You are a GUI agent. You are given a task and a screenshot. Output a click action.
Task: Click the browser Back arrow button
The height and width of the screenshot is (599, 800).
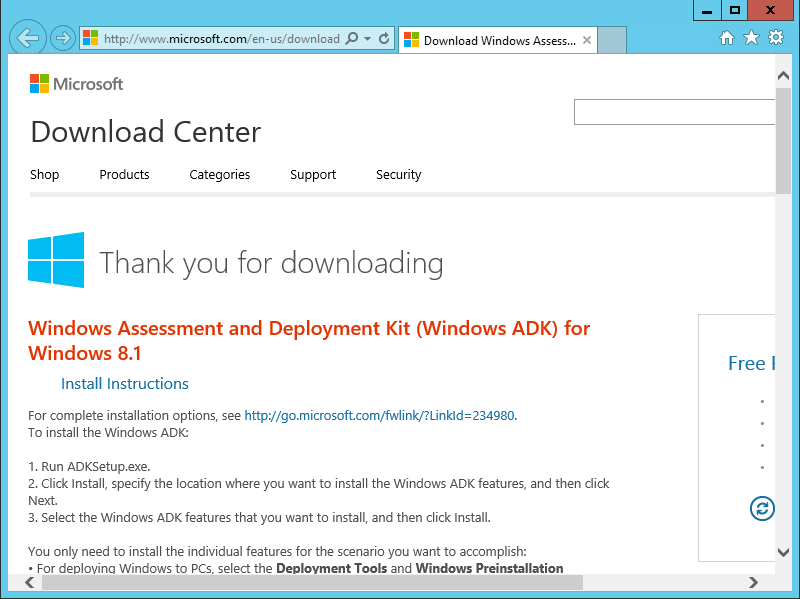pyautogui.click(x=27, y=39)
